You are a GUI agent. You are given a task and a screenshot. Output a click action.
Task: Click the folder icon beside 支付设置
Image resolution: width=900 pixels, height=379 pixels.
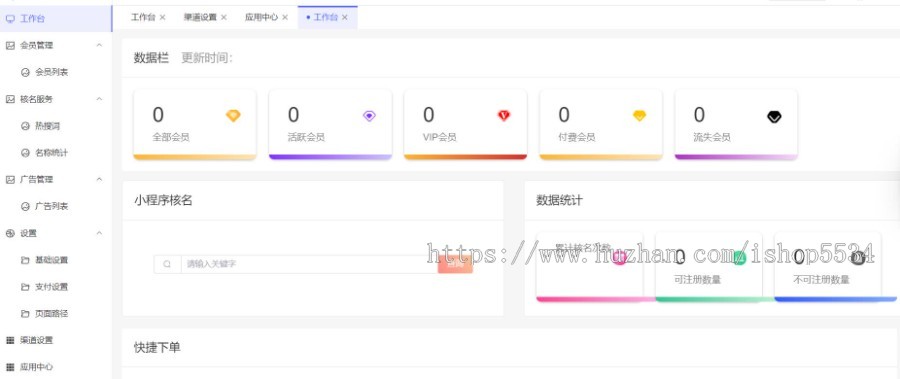click(25, 287)
